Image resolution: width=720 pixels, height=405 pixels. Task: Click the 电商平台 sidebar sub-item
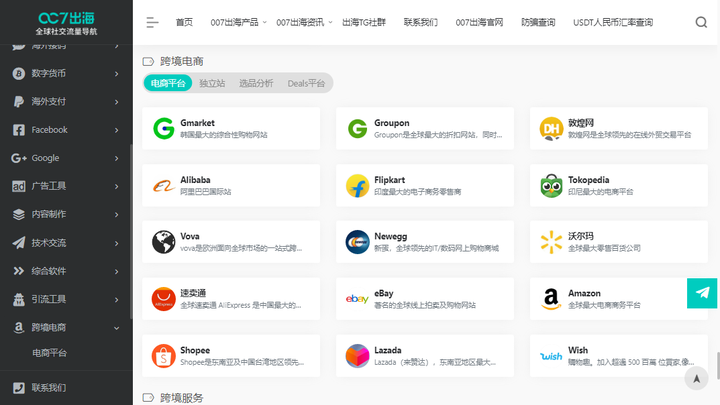[50, 353]
